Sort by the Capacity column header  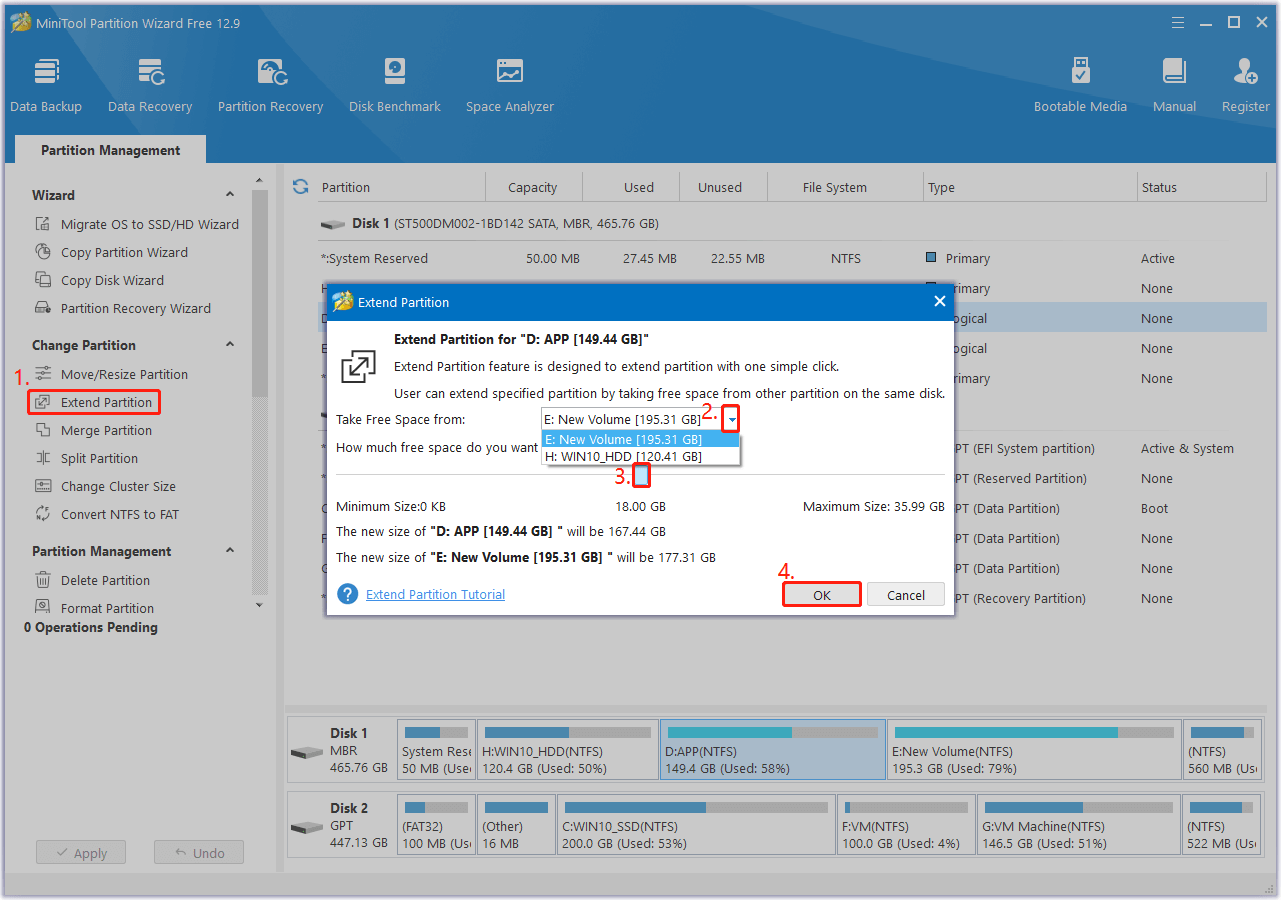533,187
